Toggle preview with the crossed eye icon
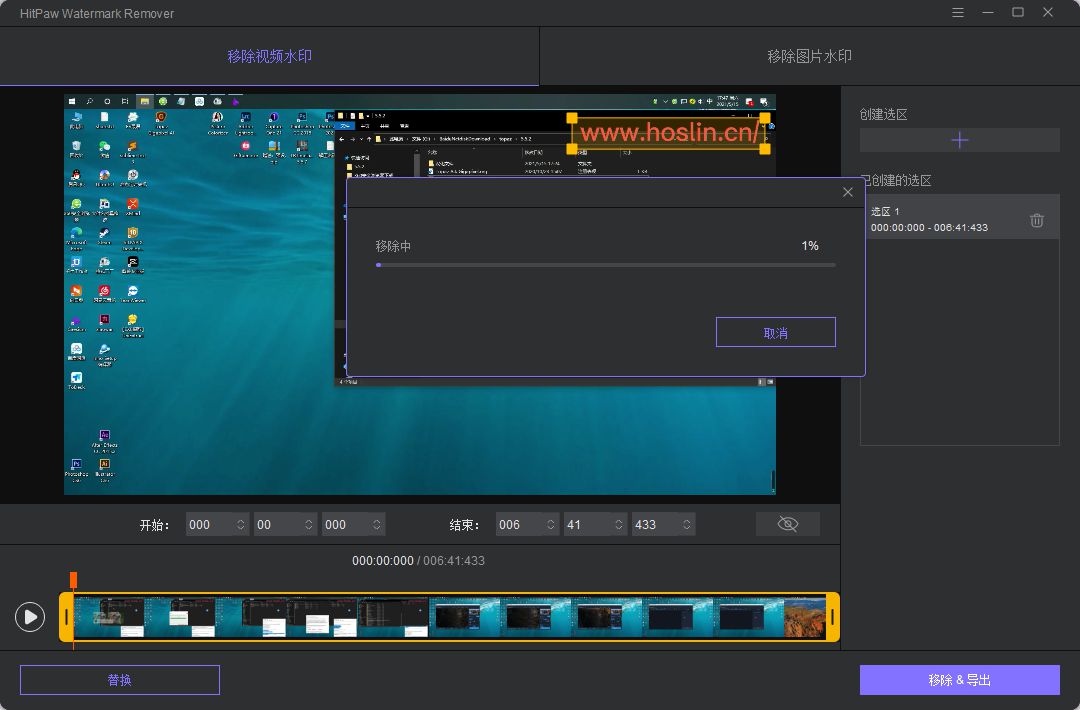The width and height of the screenshot is (1080, 710). click(x=787, y=524)
